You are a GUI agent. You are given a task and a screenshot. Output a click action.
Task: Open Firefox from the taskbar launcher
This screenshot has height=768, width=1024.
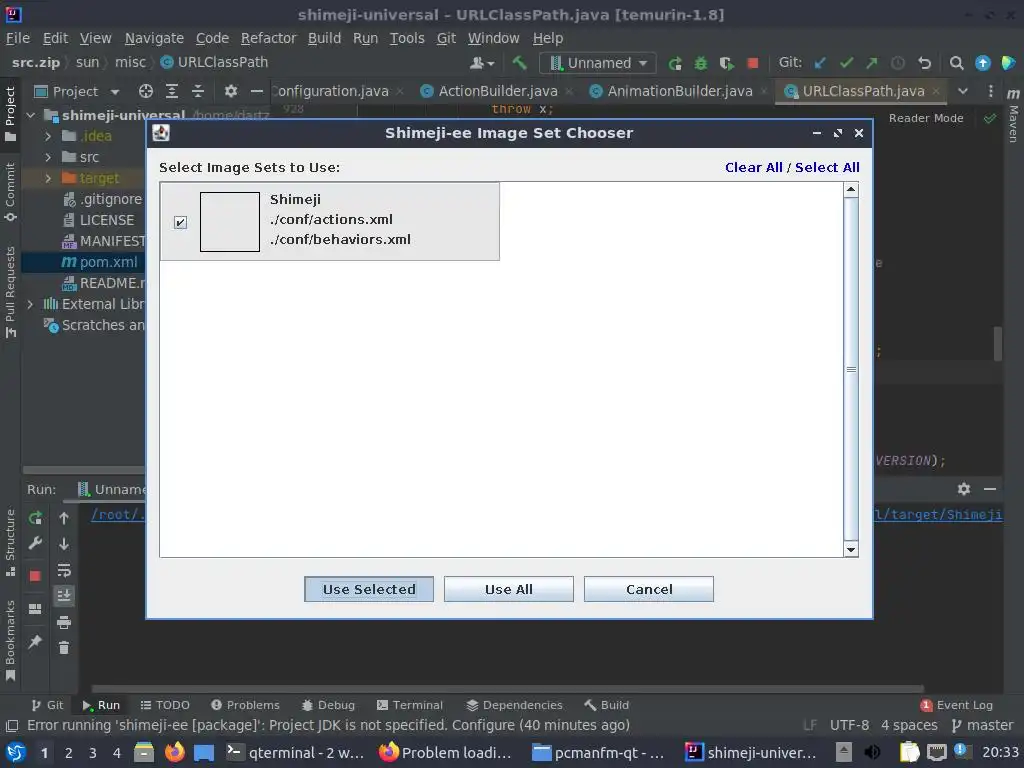coord(174,752)
